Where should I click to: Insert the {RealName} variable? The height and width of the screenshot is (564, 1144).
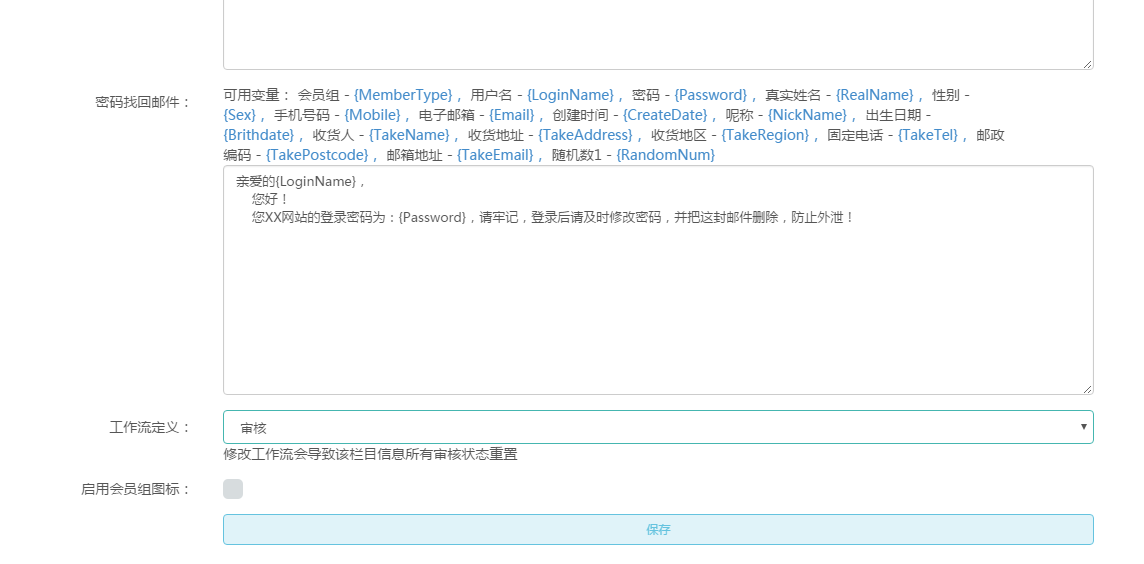point(874,95)
